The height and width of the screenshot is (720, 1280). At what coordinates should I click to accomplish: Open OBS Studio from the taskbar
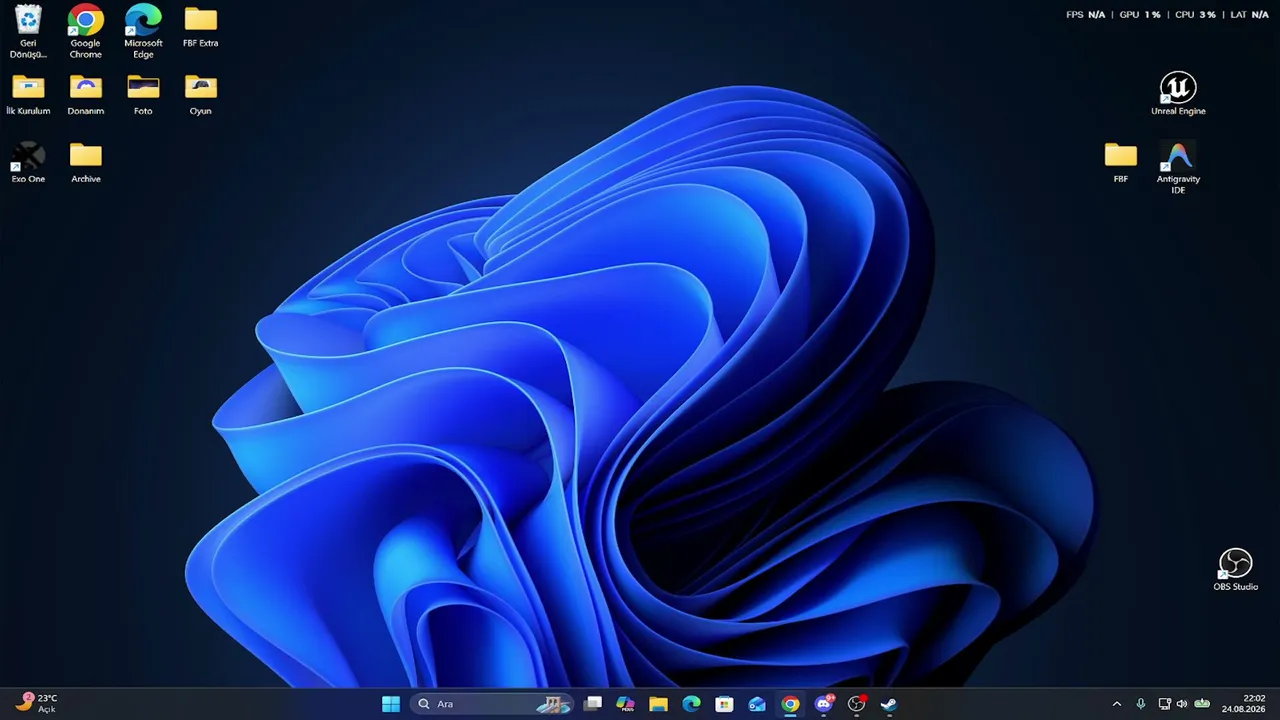[x=856, y=704]
